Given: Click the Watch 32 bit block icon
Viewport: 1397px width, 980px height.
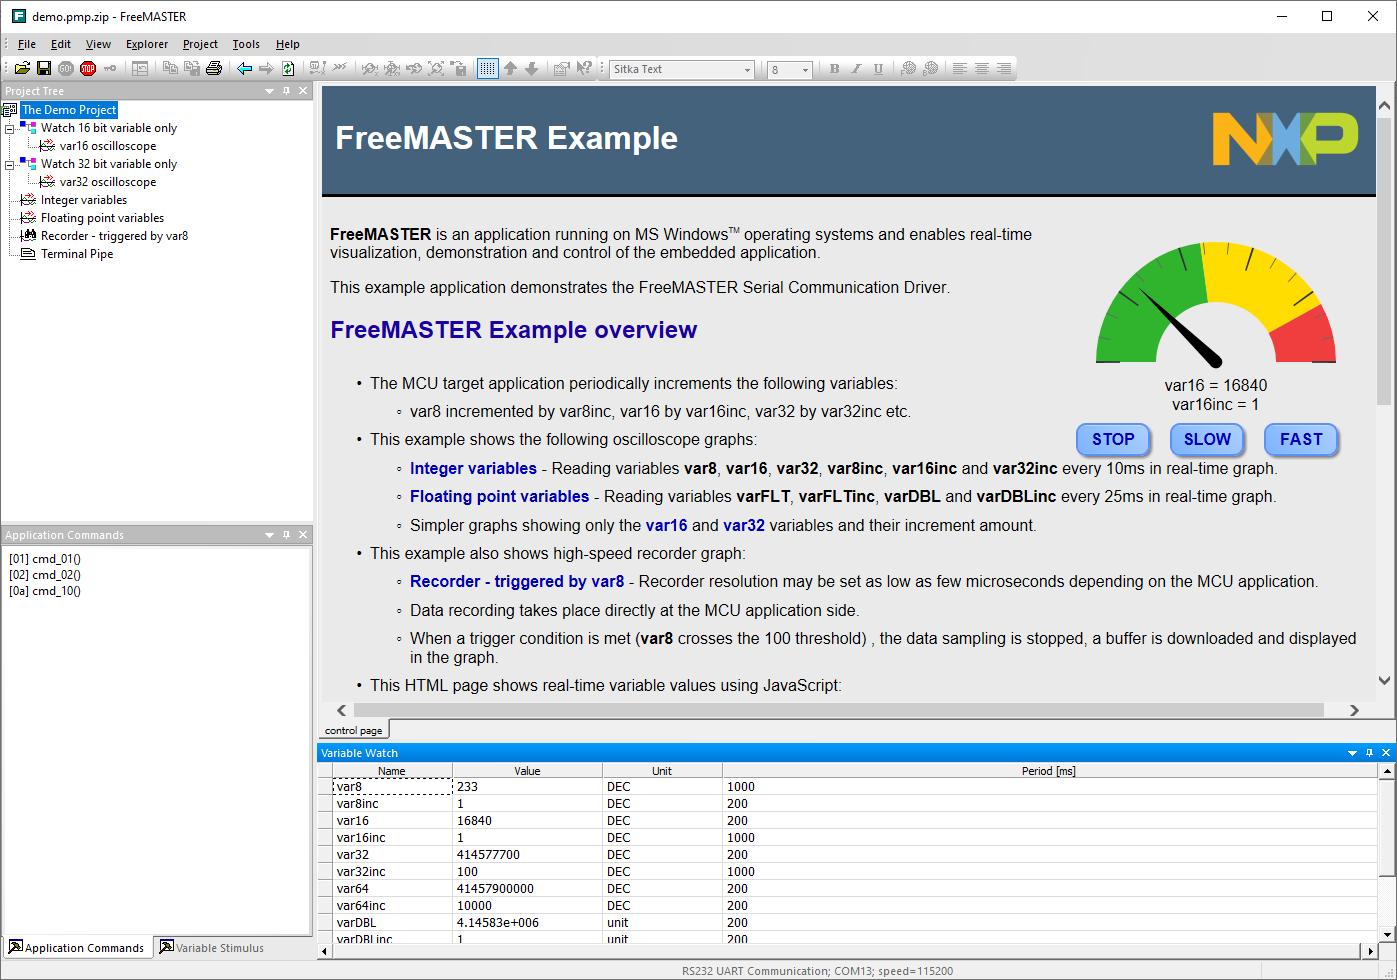Looking at the screenshot, I should [29, 164].
